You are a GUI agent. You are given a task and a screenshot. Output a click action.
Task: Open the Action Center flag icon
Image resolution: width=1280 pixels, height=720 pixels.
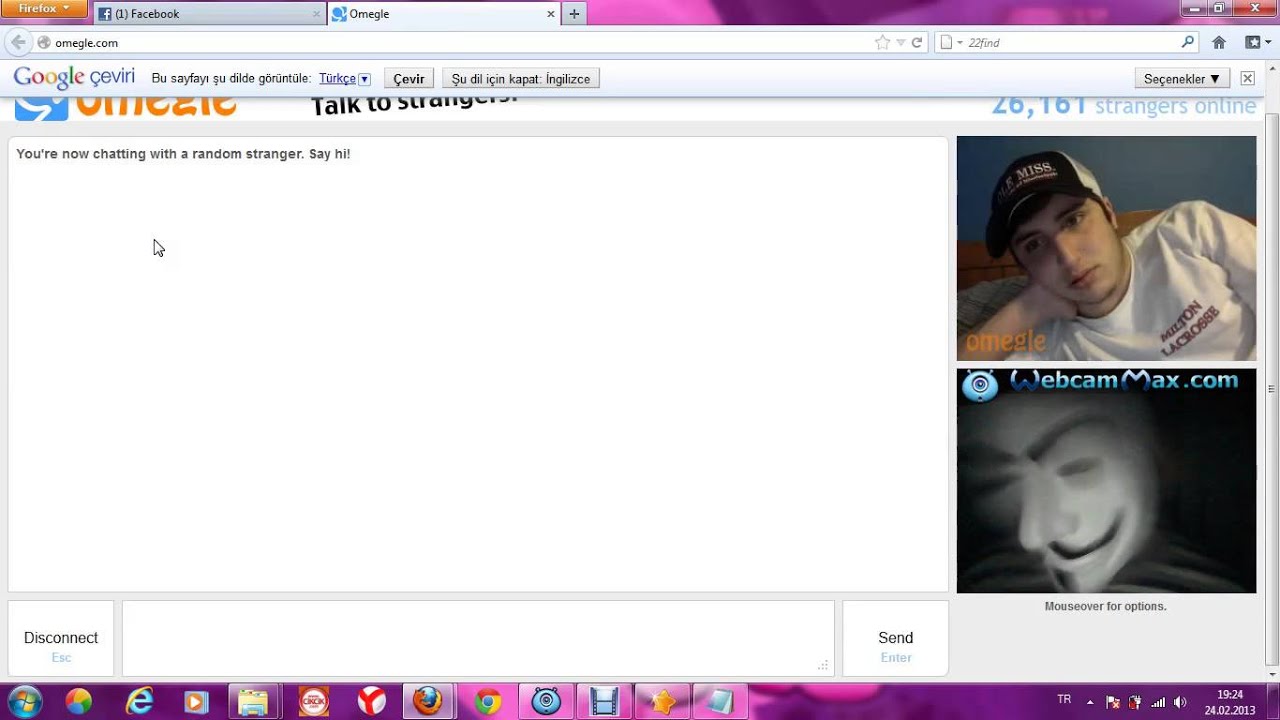pyautogui.click(x=1112, y=702)
